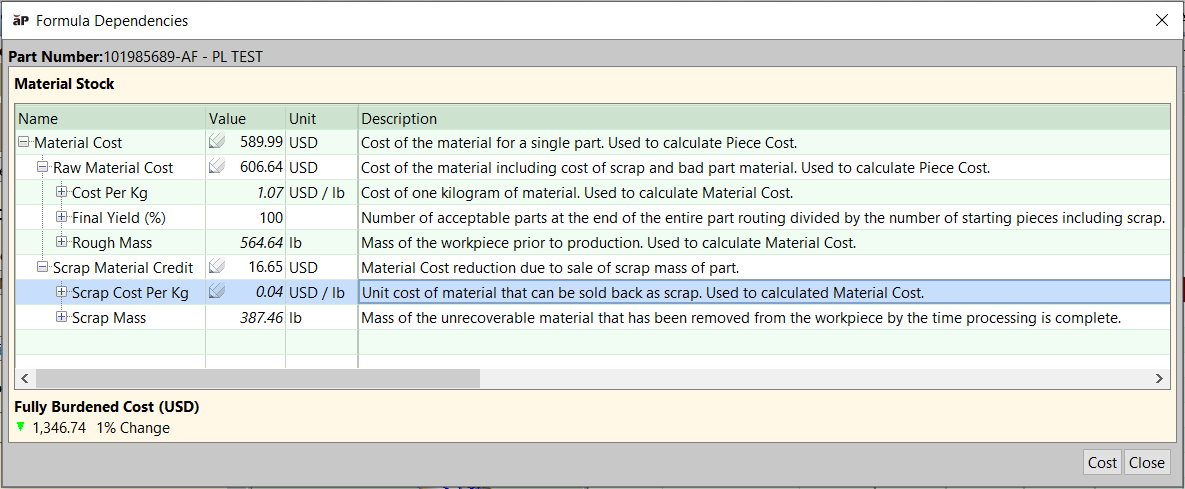The width and height of the screenshot is (1185, 489).
Task: Click the override icon beside Scrap Cost Per Kg value
Action: [217, 293]
